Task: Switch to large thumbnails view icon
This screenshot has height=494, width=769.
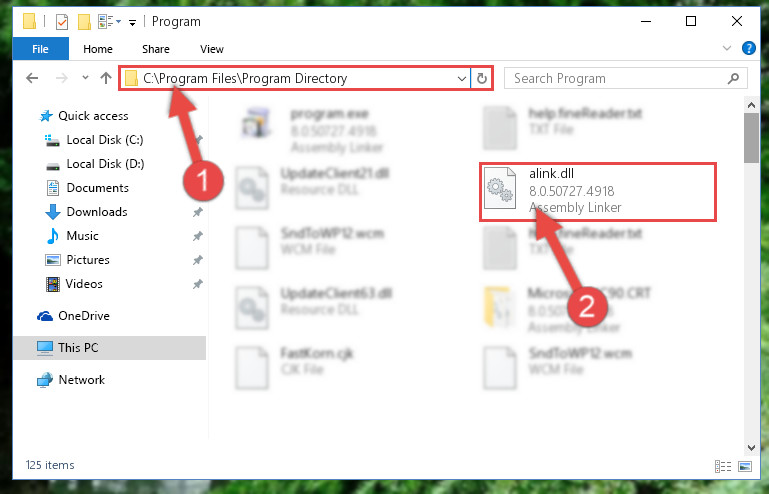Action: pos(744,466)
